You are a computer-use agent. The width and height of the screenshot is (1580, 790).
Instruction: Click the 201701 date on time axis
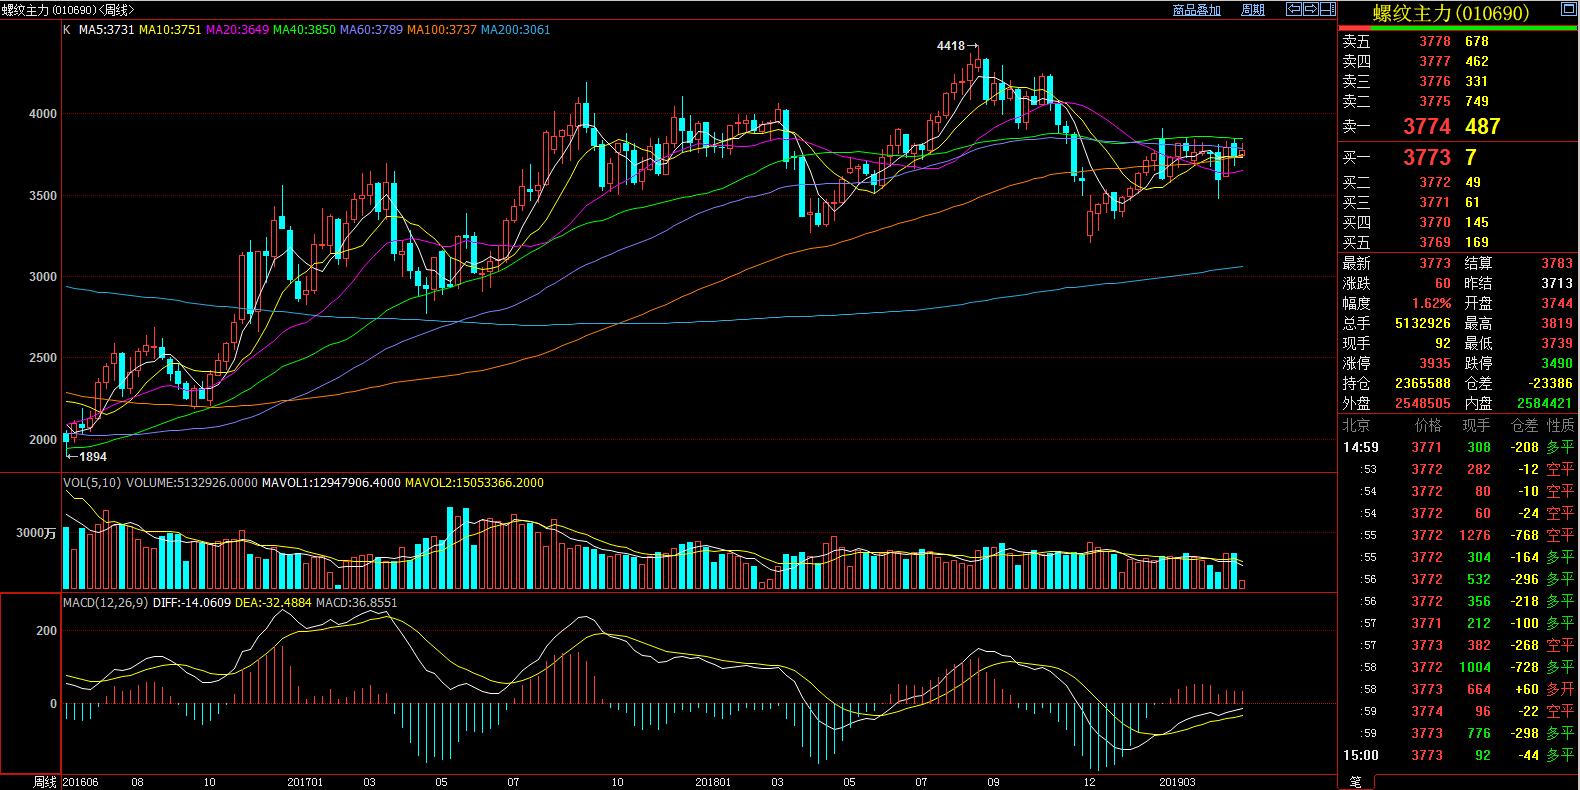pos(305,782)
